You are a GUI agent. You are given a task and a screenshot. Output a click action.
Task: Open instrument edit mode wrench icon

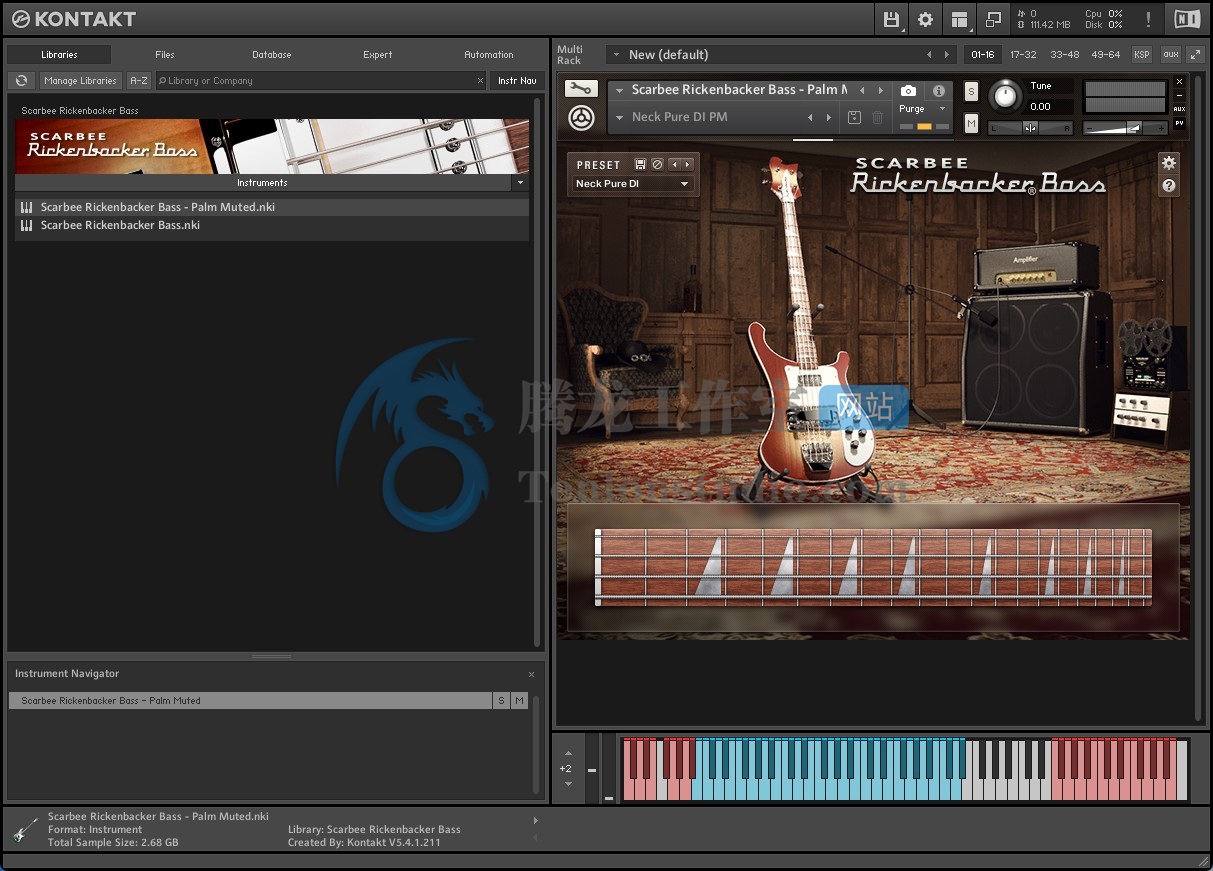(580, 89)
